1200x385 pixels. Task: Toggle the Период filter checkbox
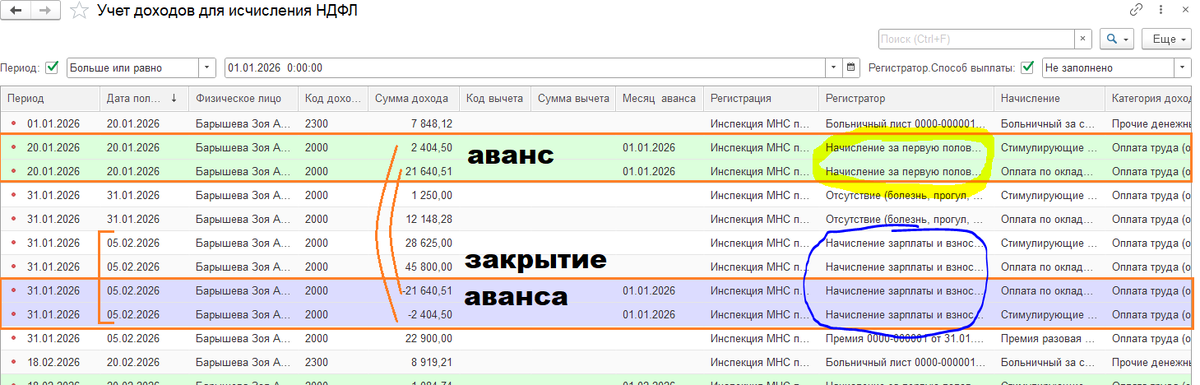click(52, 68)
